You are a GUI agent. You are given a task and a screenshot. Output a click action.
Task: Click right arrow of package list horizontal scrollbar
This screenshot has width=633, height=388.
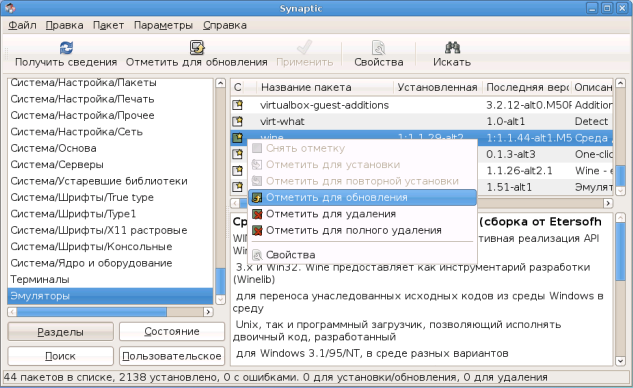coord(608,203)
